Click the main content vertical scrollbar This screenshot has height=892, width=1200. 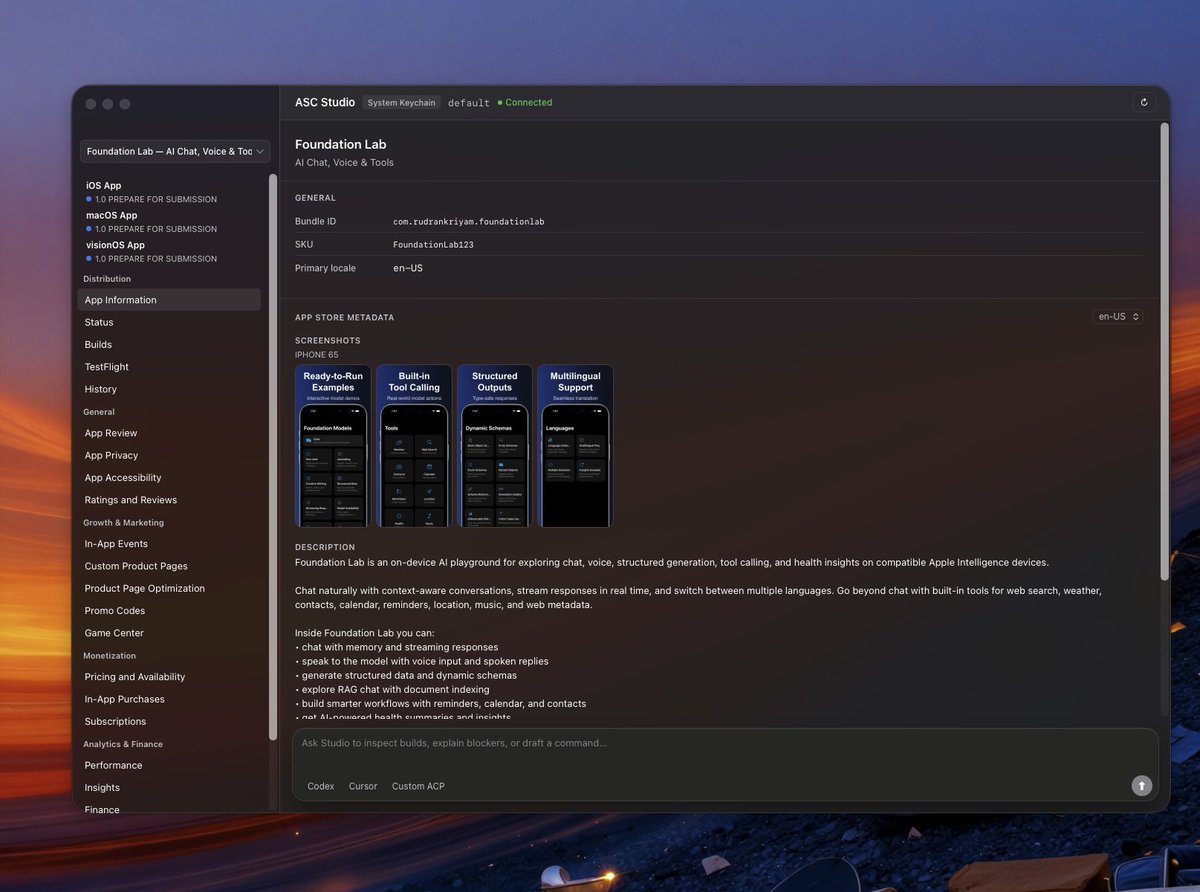pyautogui.click(x=1163, y=350)
